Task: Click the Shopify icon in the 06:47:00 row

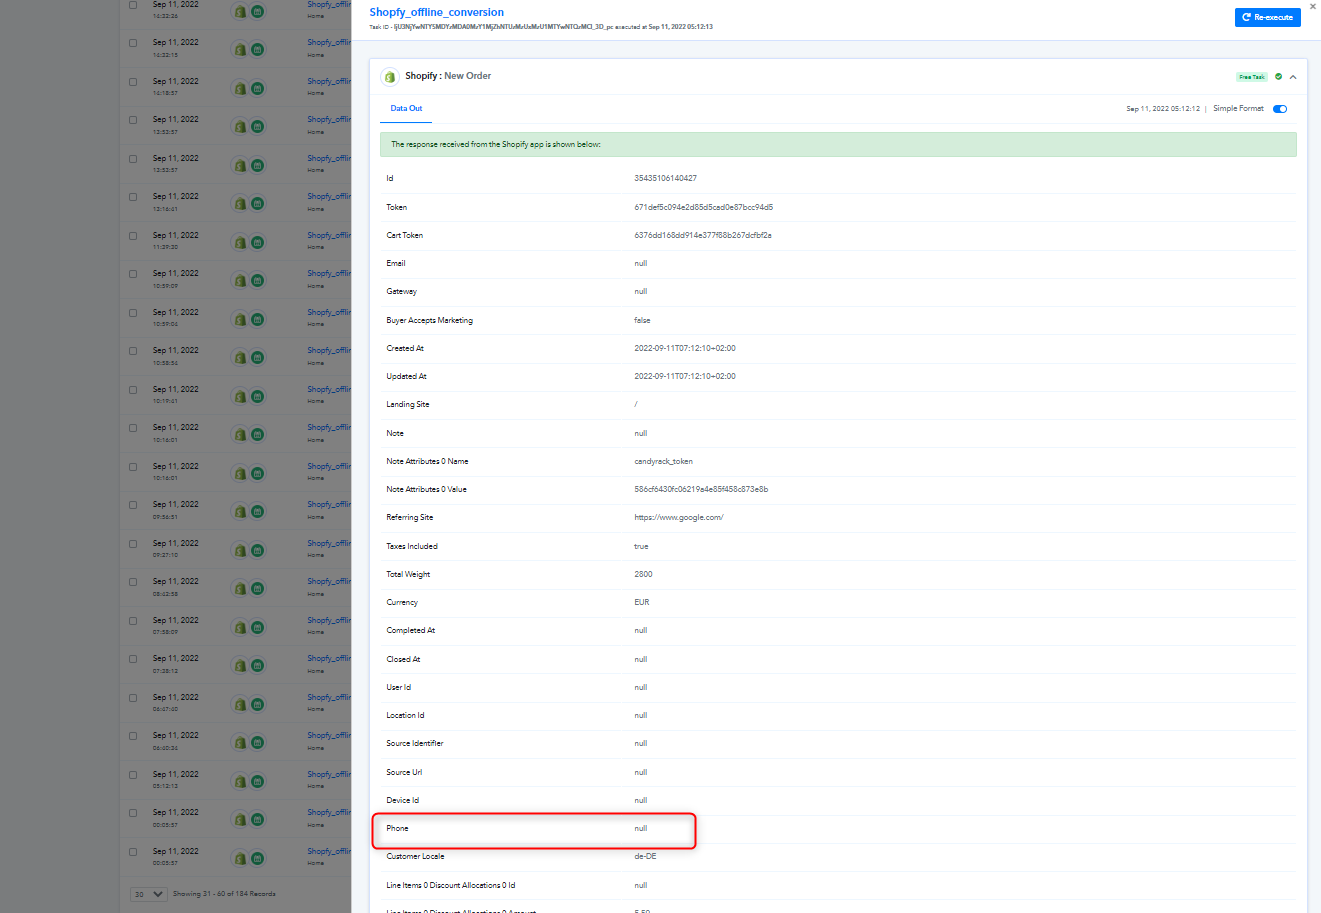Action: tap(240, 705)
